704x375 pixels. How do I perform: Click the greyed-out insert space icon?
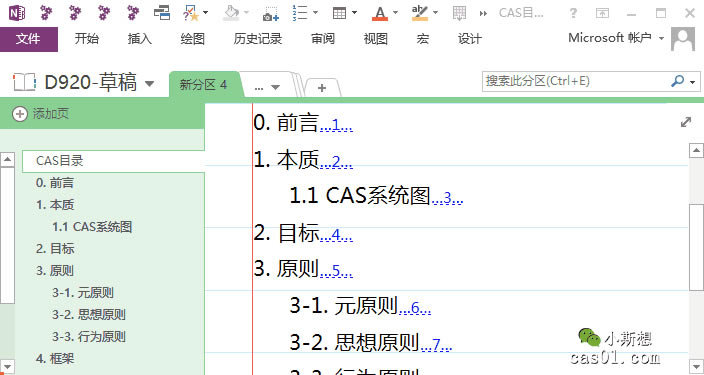[x=459, y=13]
